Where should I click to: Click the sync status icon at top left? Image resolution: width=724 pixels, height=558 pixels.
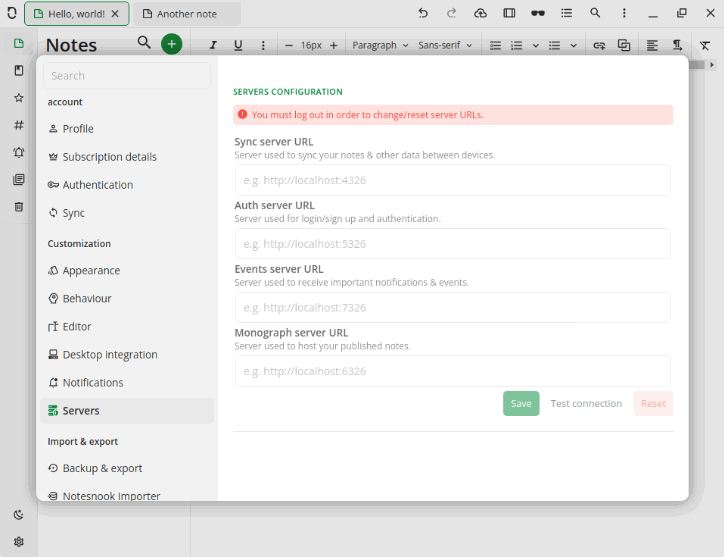click(12, 13)
